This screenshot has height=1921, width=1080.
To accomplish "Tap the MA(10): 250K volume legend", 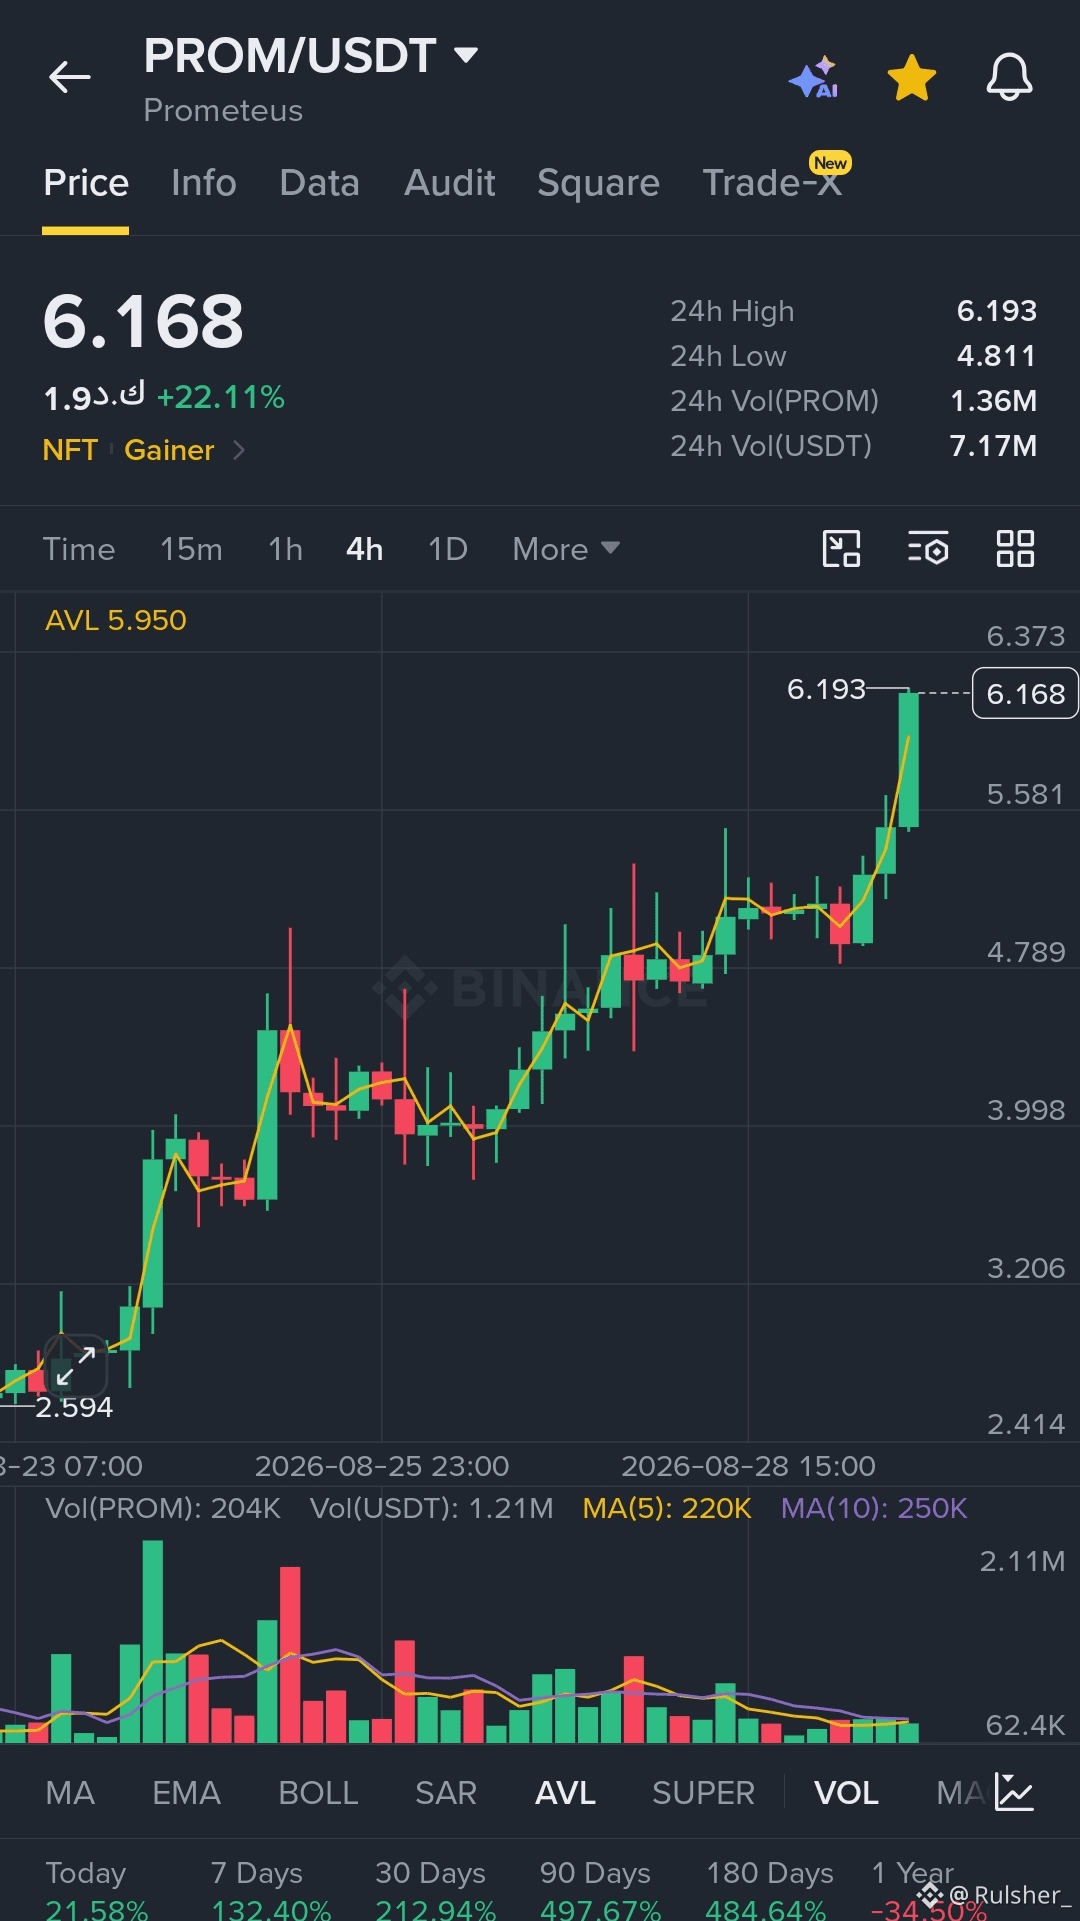I will (x=874, y=1508).
